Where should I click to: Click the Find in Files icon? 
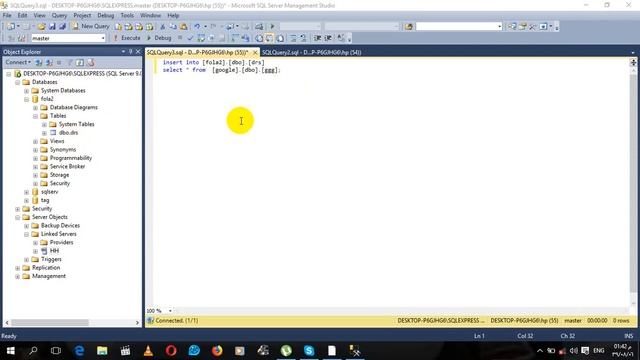point(408,27)
